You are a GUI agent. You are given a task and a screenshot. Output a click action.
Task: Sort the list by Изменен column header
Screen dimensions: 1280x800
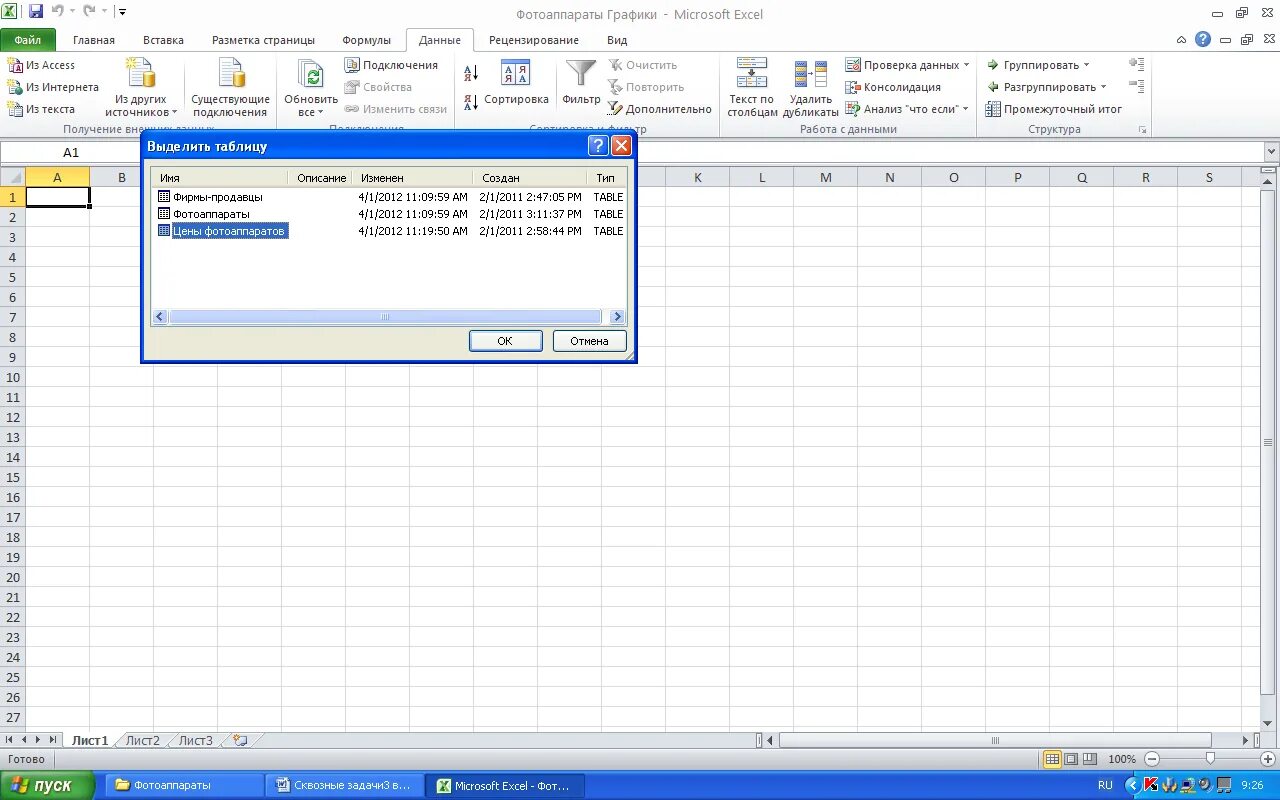(412, 178)
